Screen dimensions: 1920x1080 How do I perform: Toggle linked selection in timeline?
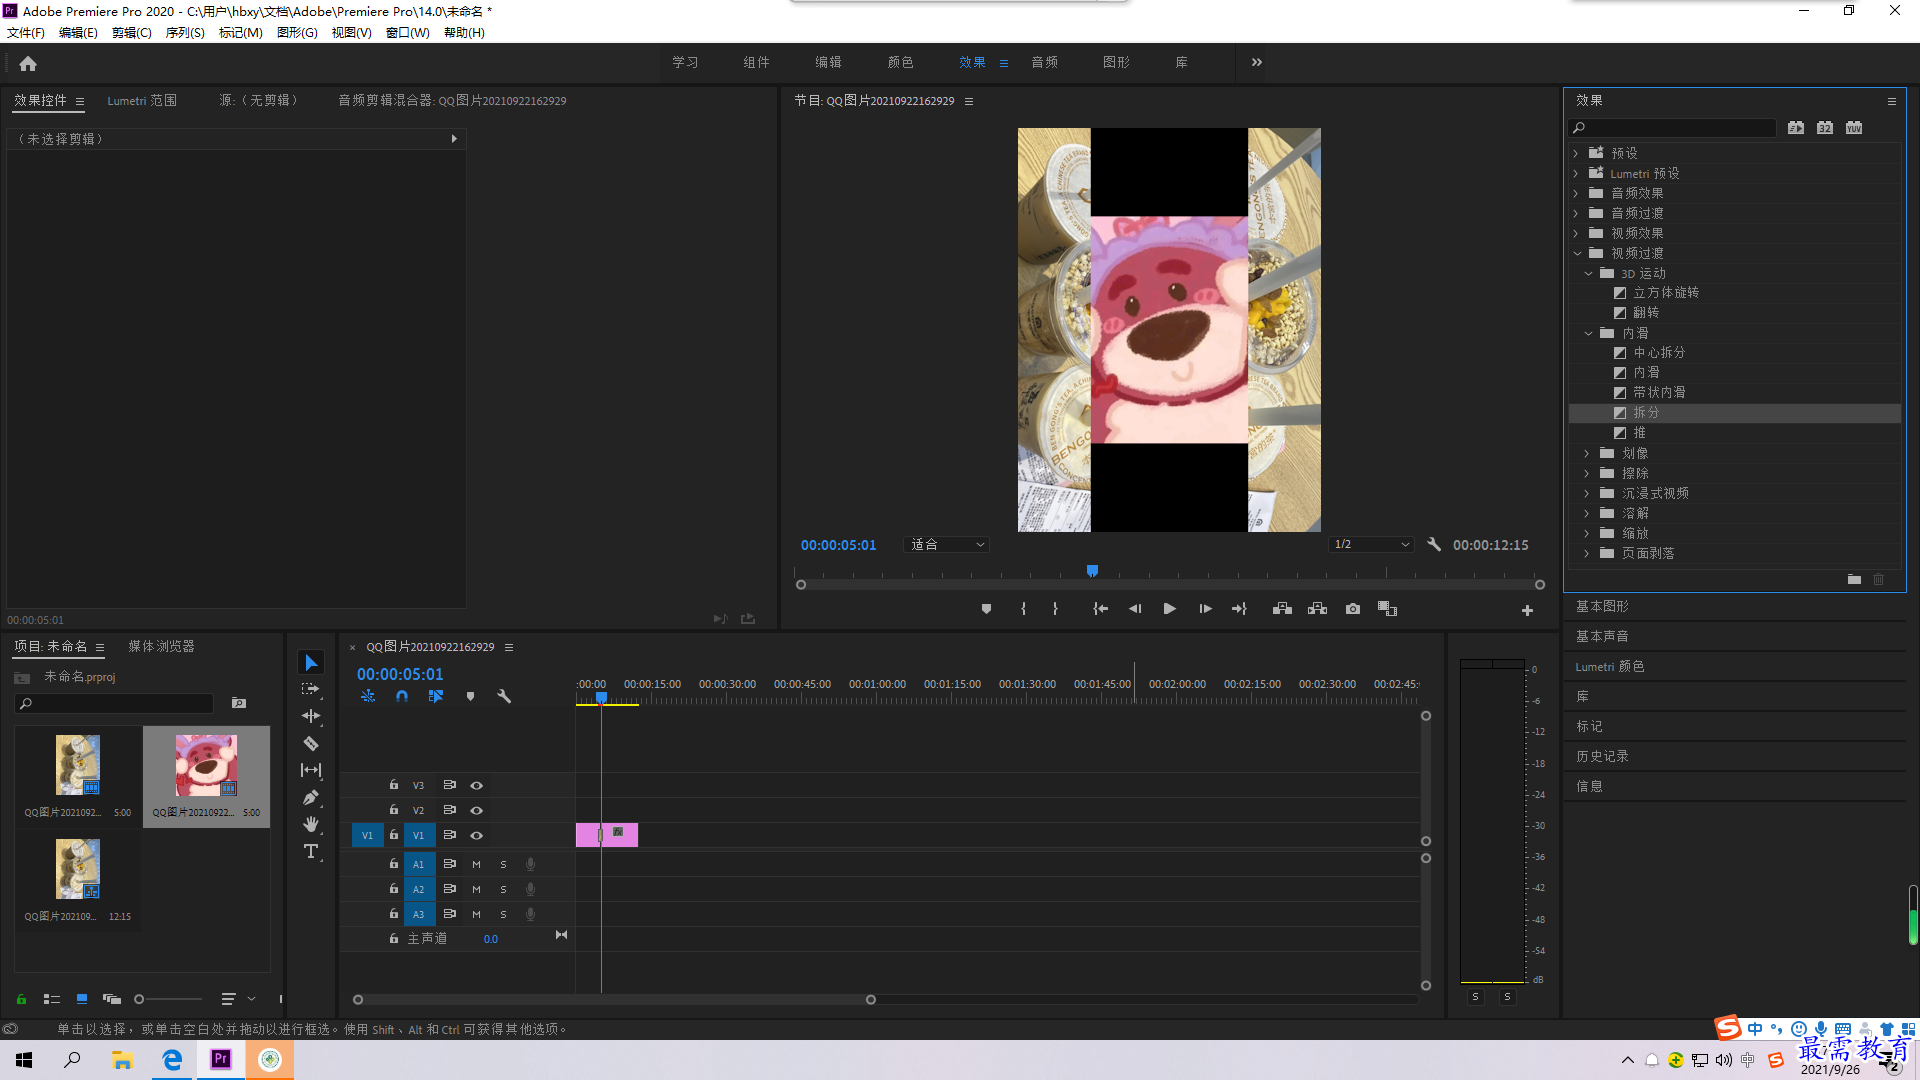(436, 696)
